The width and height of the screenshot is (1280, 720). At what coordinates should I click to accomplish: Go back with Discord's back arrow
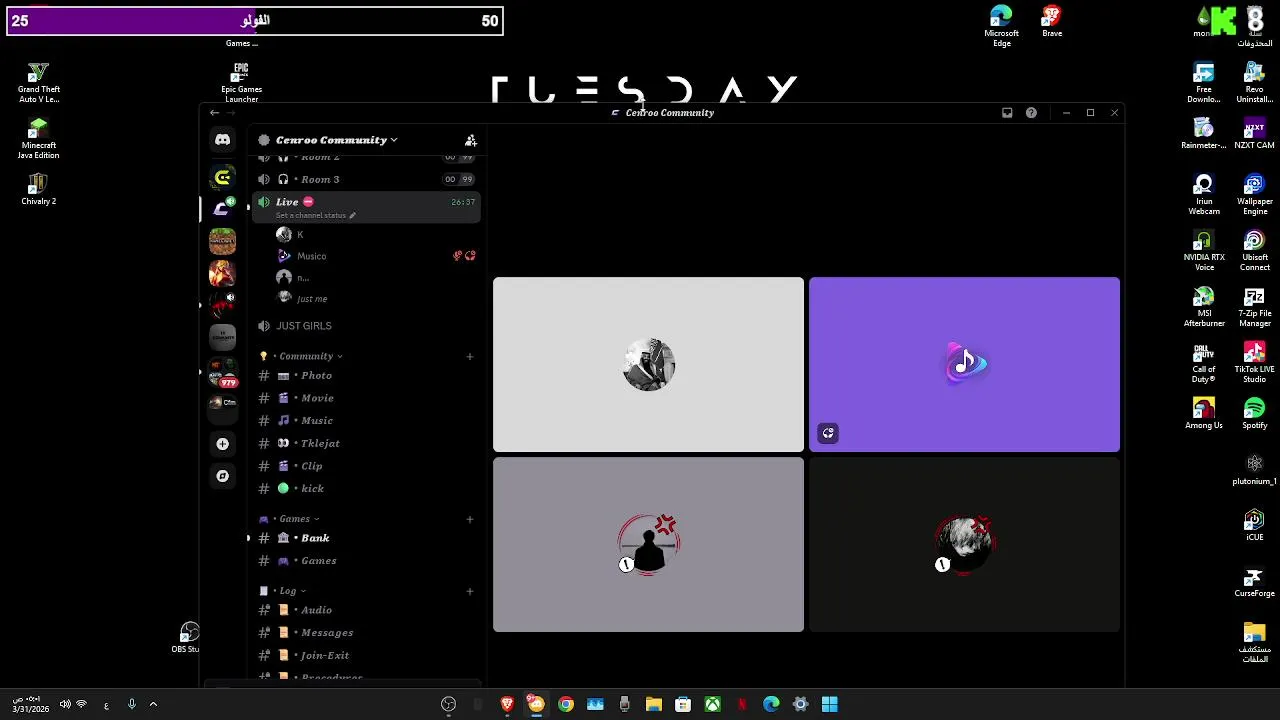[x=214, y=113]
